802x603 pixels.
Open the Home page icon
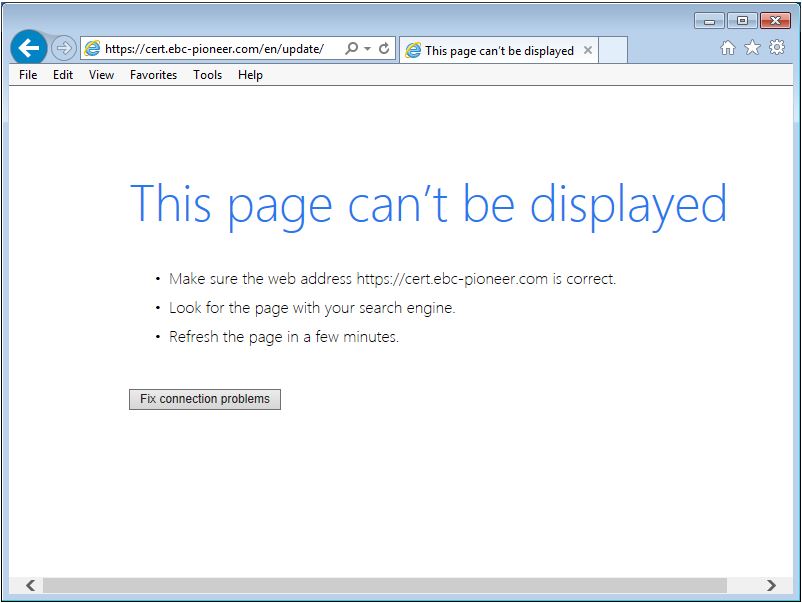[728, 48]
